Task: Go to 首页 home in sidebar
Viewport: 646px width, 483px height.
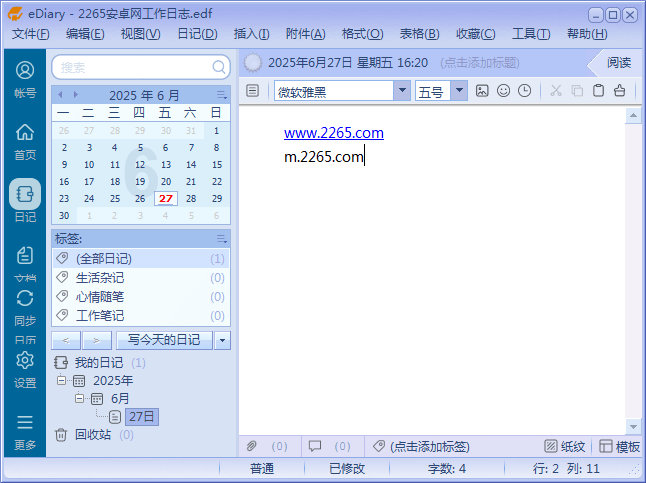Action: tap(25, 140)
